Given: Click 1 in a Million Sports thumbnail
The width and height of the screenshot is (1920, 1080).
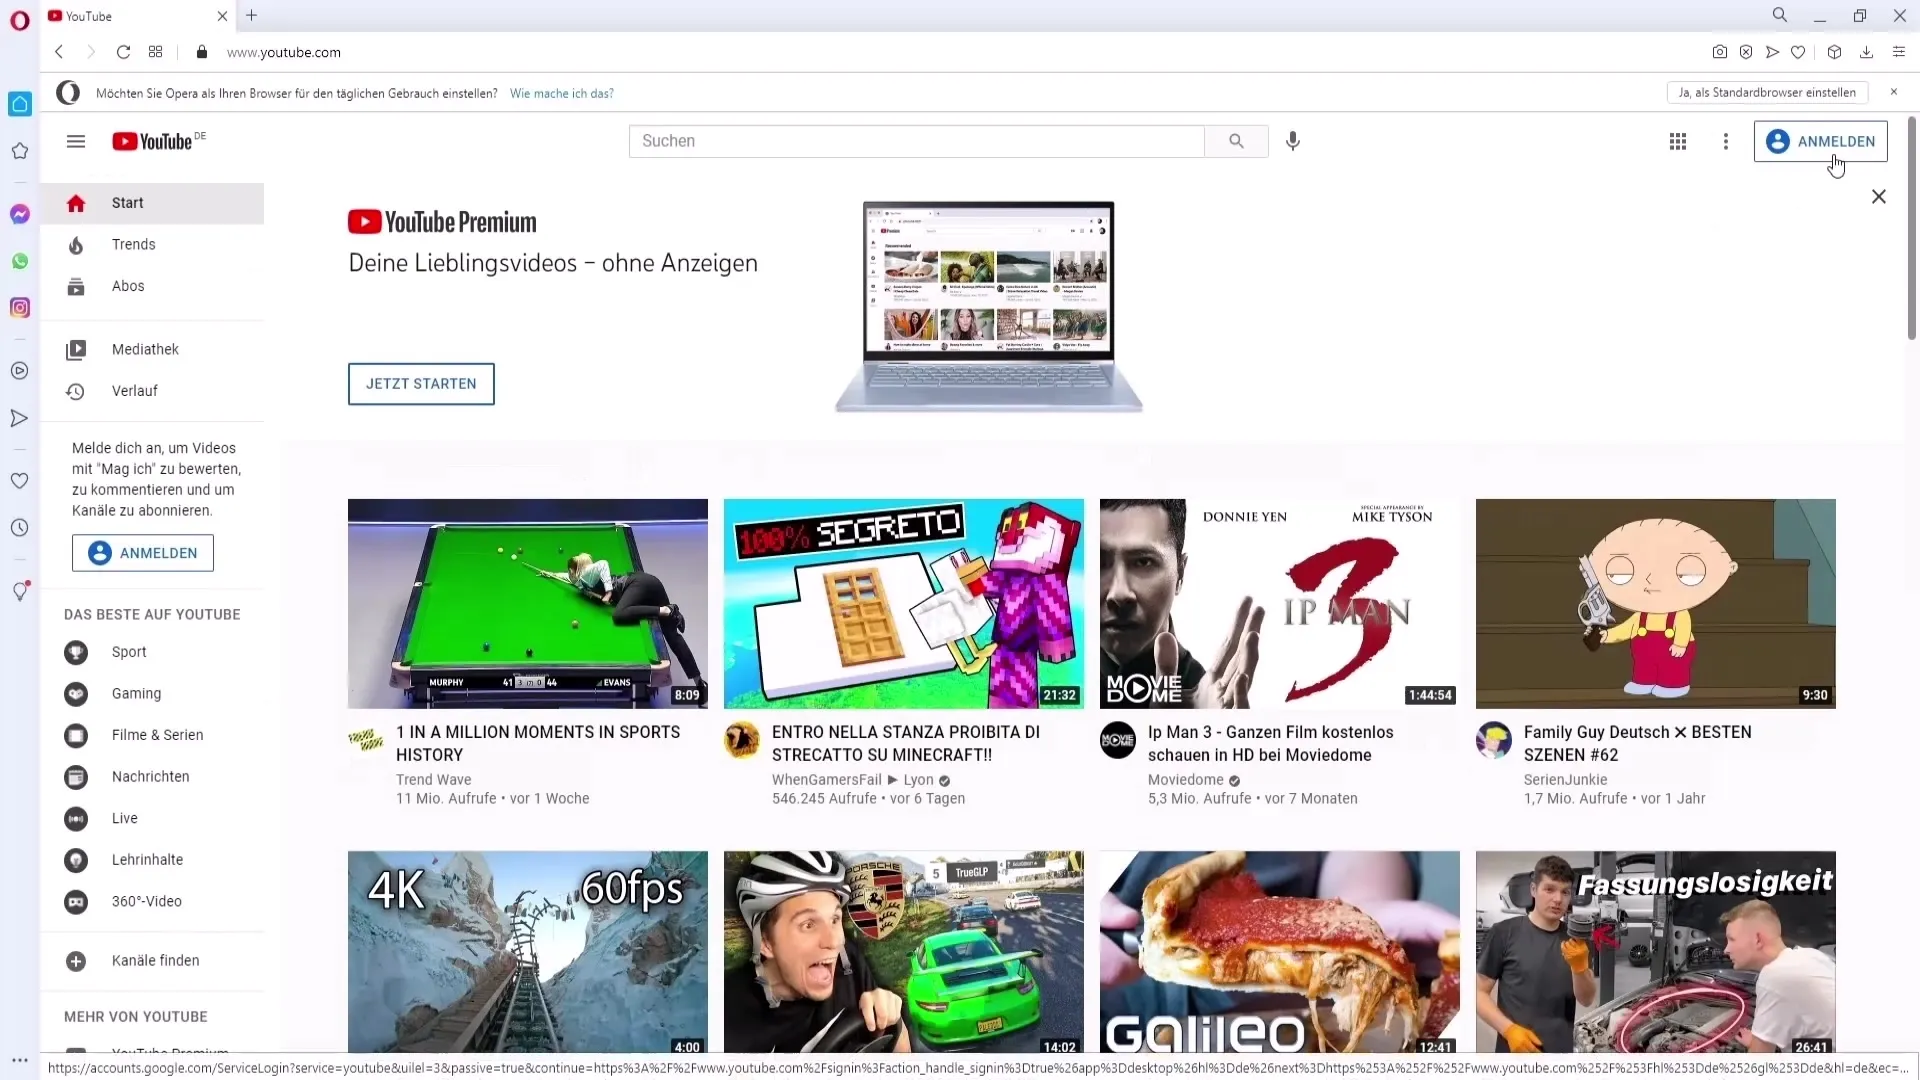Looking at the screenshot, I should pos(527,604).
